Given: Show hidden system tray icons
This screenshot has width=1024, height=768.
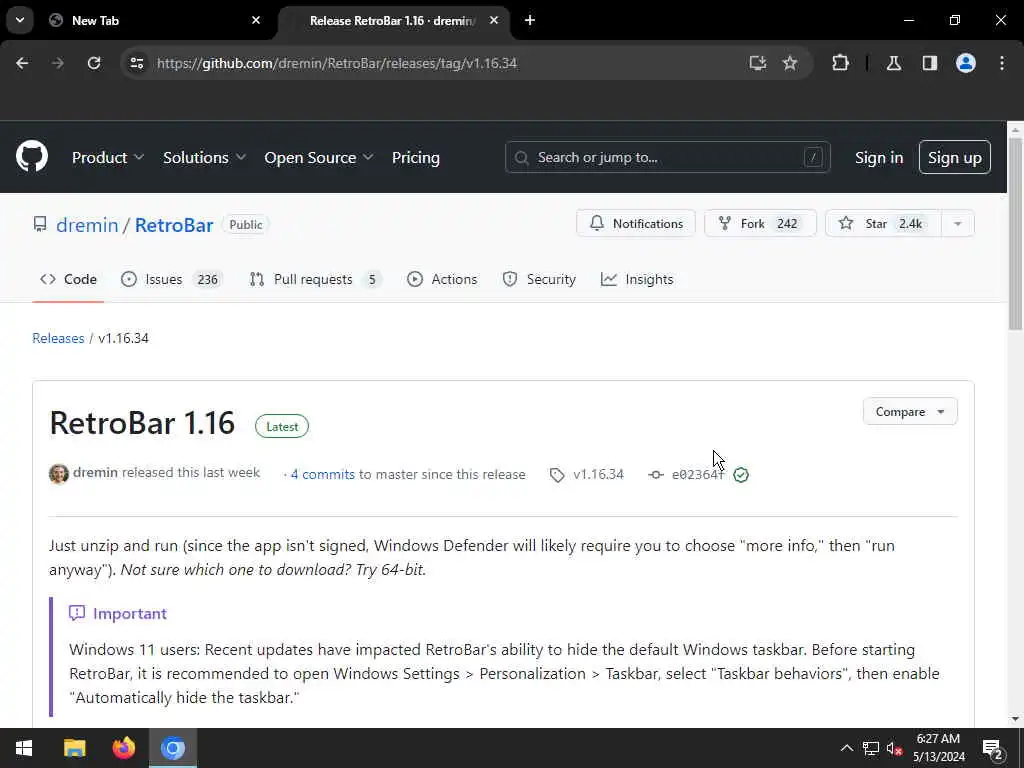Looking at the screenshot, I should [x=846, y=748].
